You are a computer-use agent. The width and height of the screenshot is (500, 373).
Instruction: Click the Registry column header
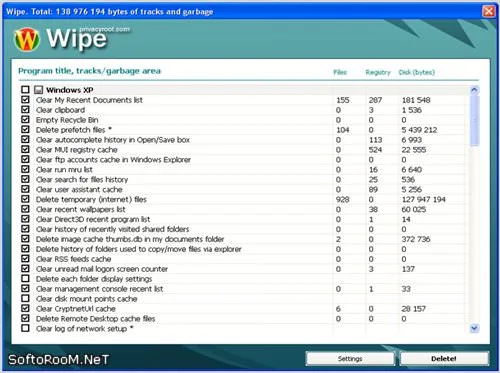coord(378,72)
